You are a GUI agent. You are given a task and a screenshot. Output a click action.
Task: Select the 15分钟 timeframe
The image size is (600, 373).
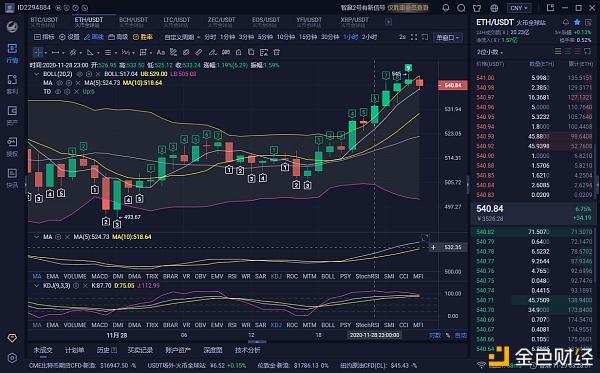(308, 37)
